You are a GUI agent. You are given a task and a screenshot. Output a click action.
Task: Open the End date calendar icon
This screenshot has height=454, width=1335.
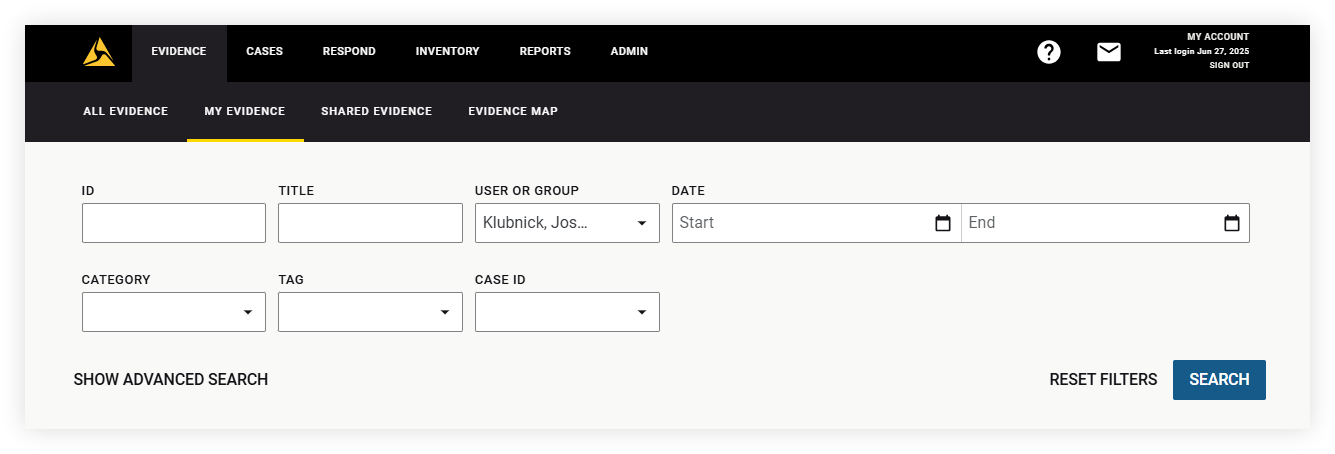tap(1231, 223)
